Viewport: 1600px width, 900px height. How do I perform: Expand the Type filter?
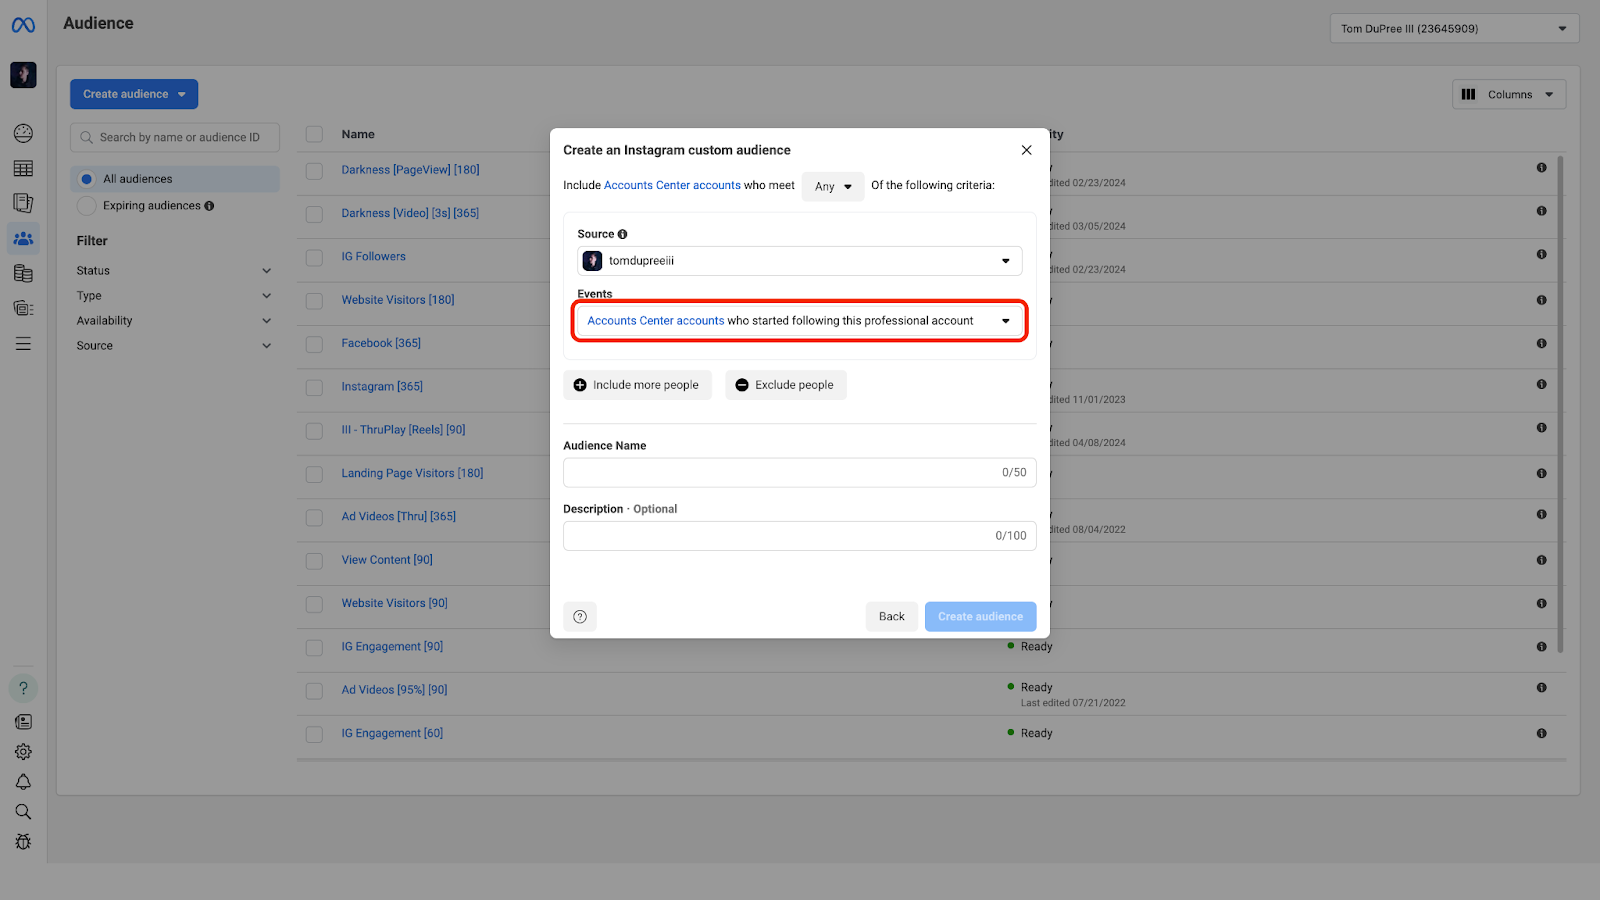coord(174,296)
